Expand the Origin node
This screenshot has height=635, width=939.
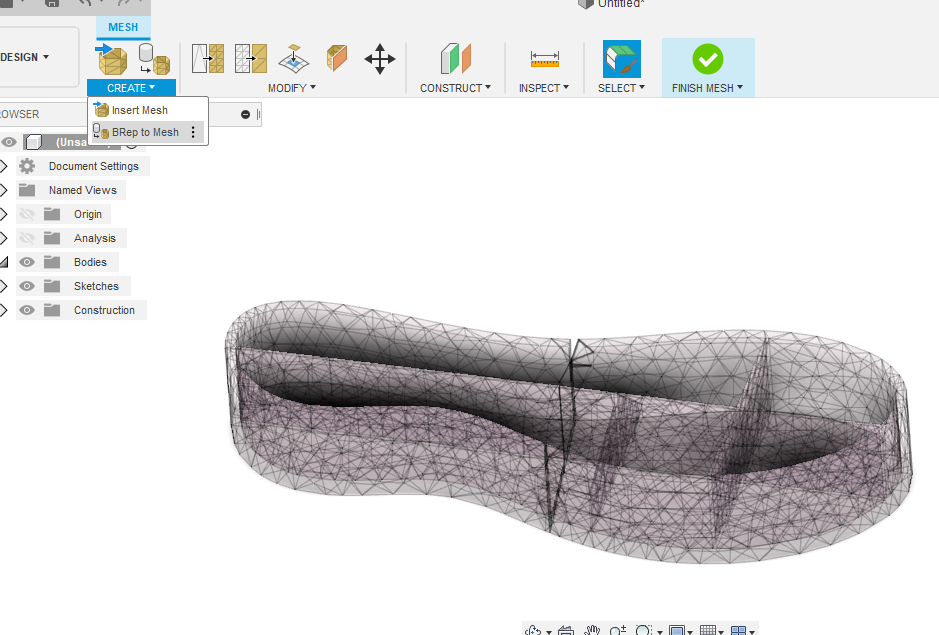(x=4, y=214)
